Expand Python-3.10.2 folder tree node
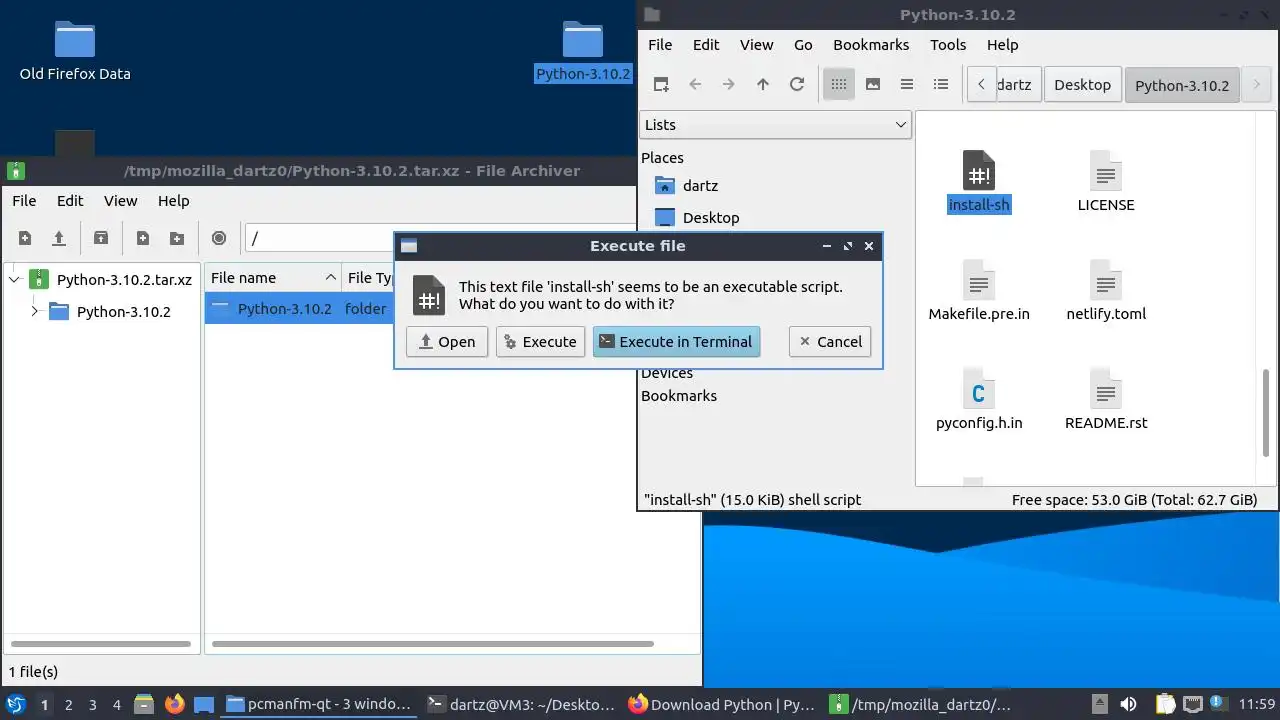Screen dimensions: 1280x720 click(x=35, y=312)
